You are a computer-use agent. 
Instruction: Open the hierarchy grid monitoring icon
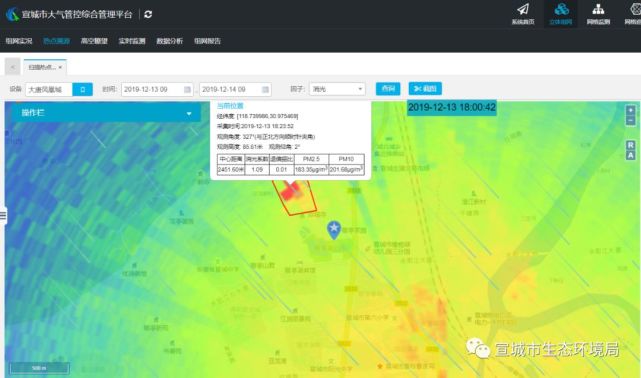[x=598, y=13]
